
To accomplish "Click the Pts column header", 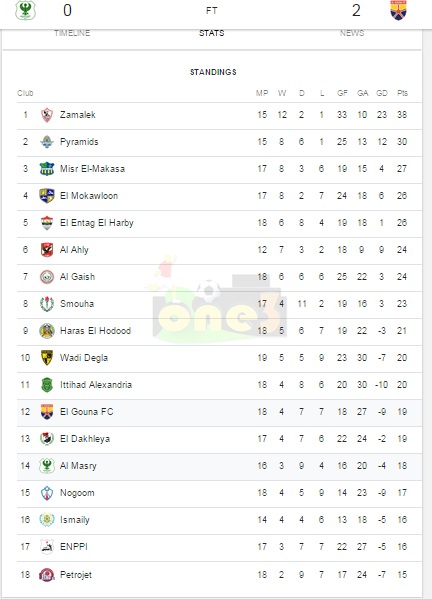I will [402, 93].
